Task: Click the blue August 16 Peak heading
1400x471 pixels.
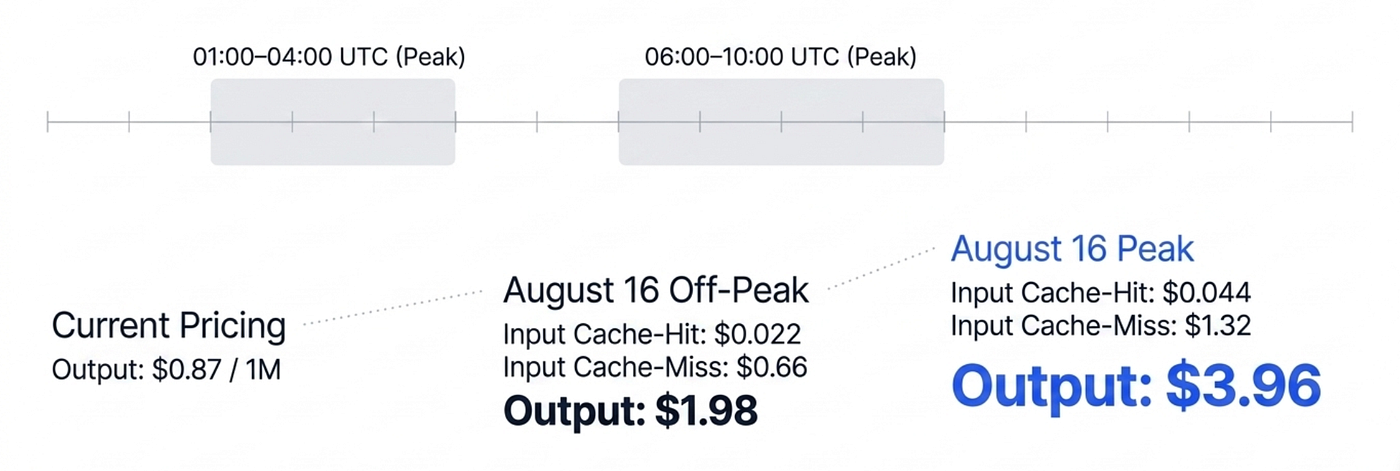Action: coord(1072,249)
